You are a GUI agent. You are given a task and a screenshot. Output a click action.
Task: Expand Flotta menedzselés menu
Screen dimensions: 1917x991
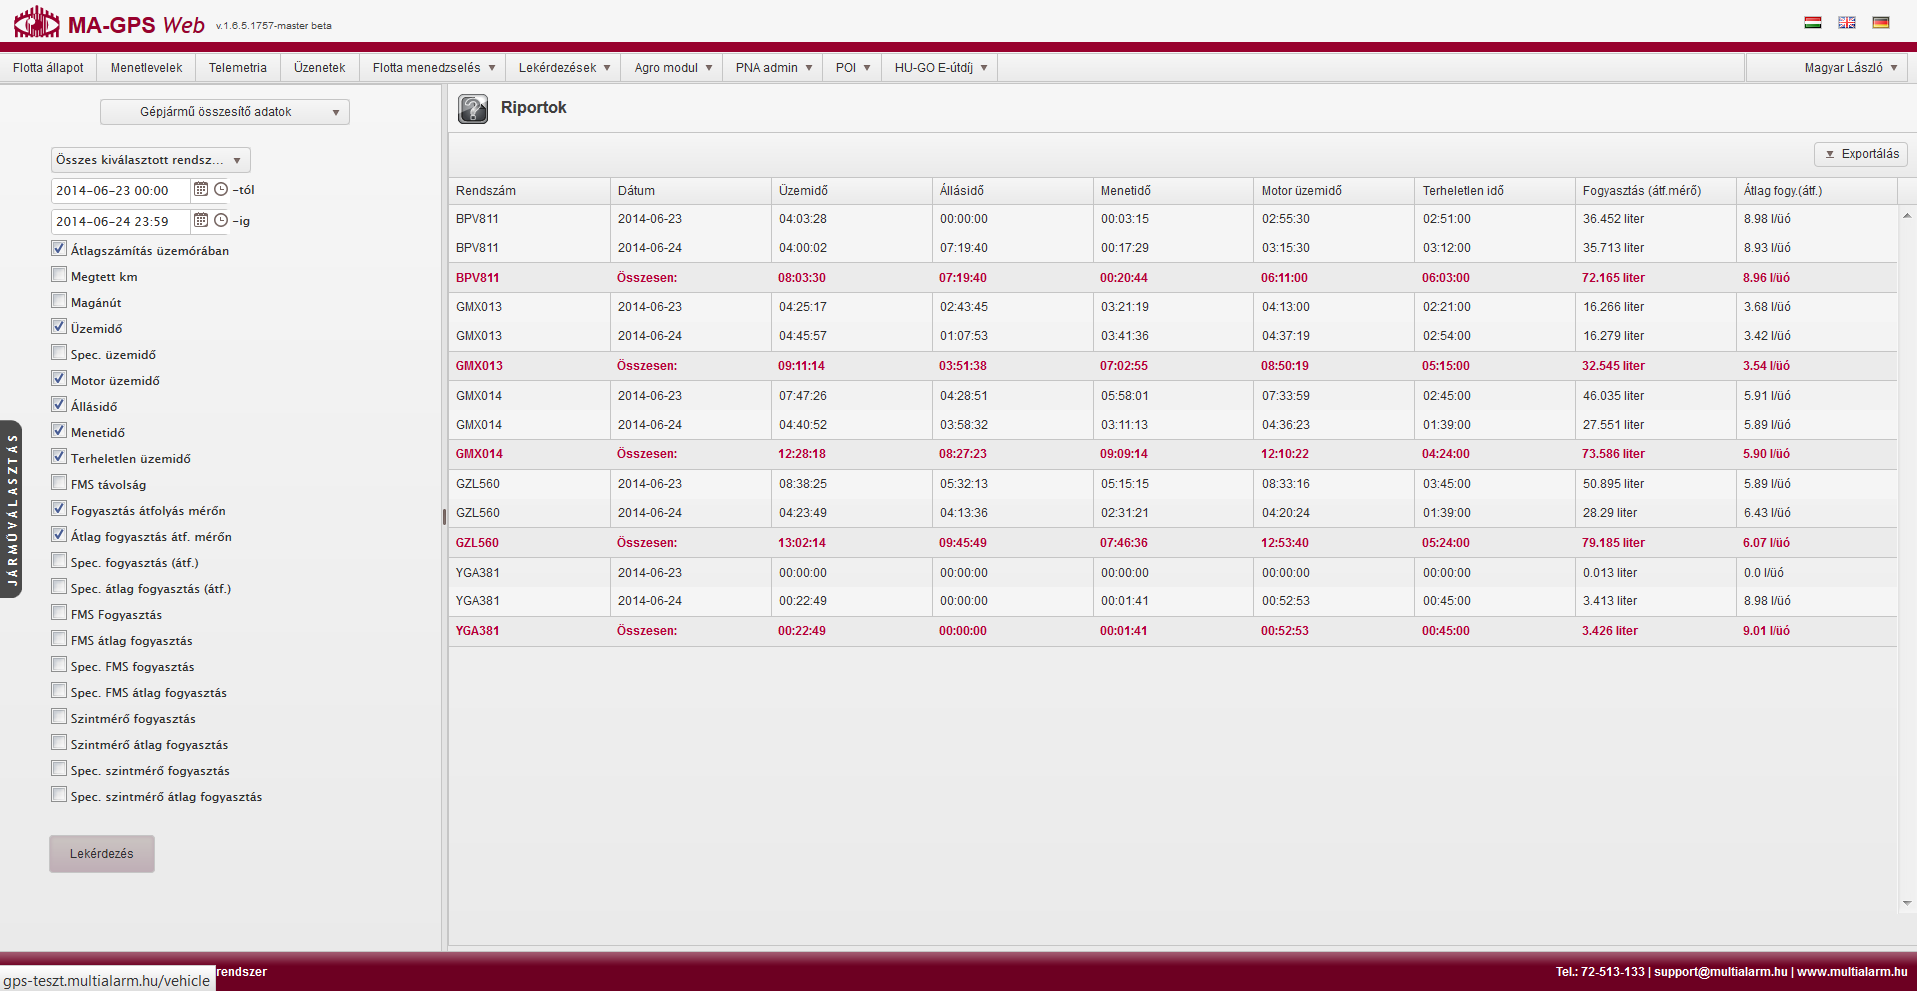[433, 68]
